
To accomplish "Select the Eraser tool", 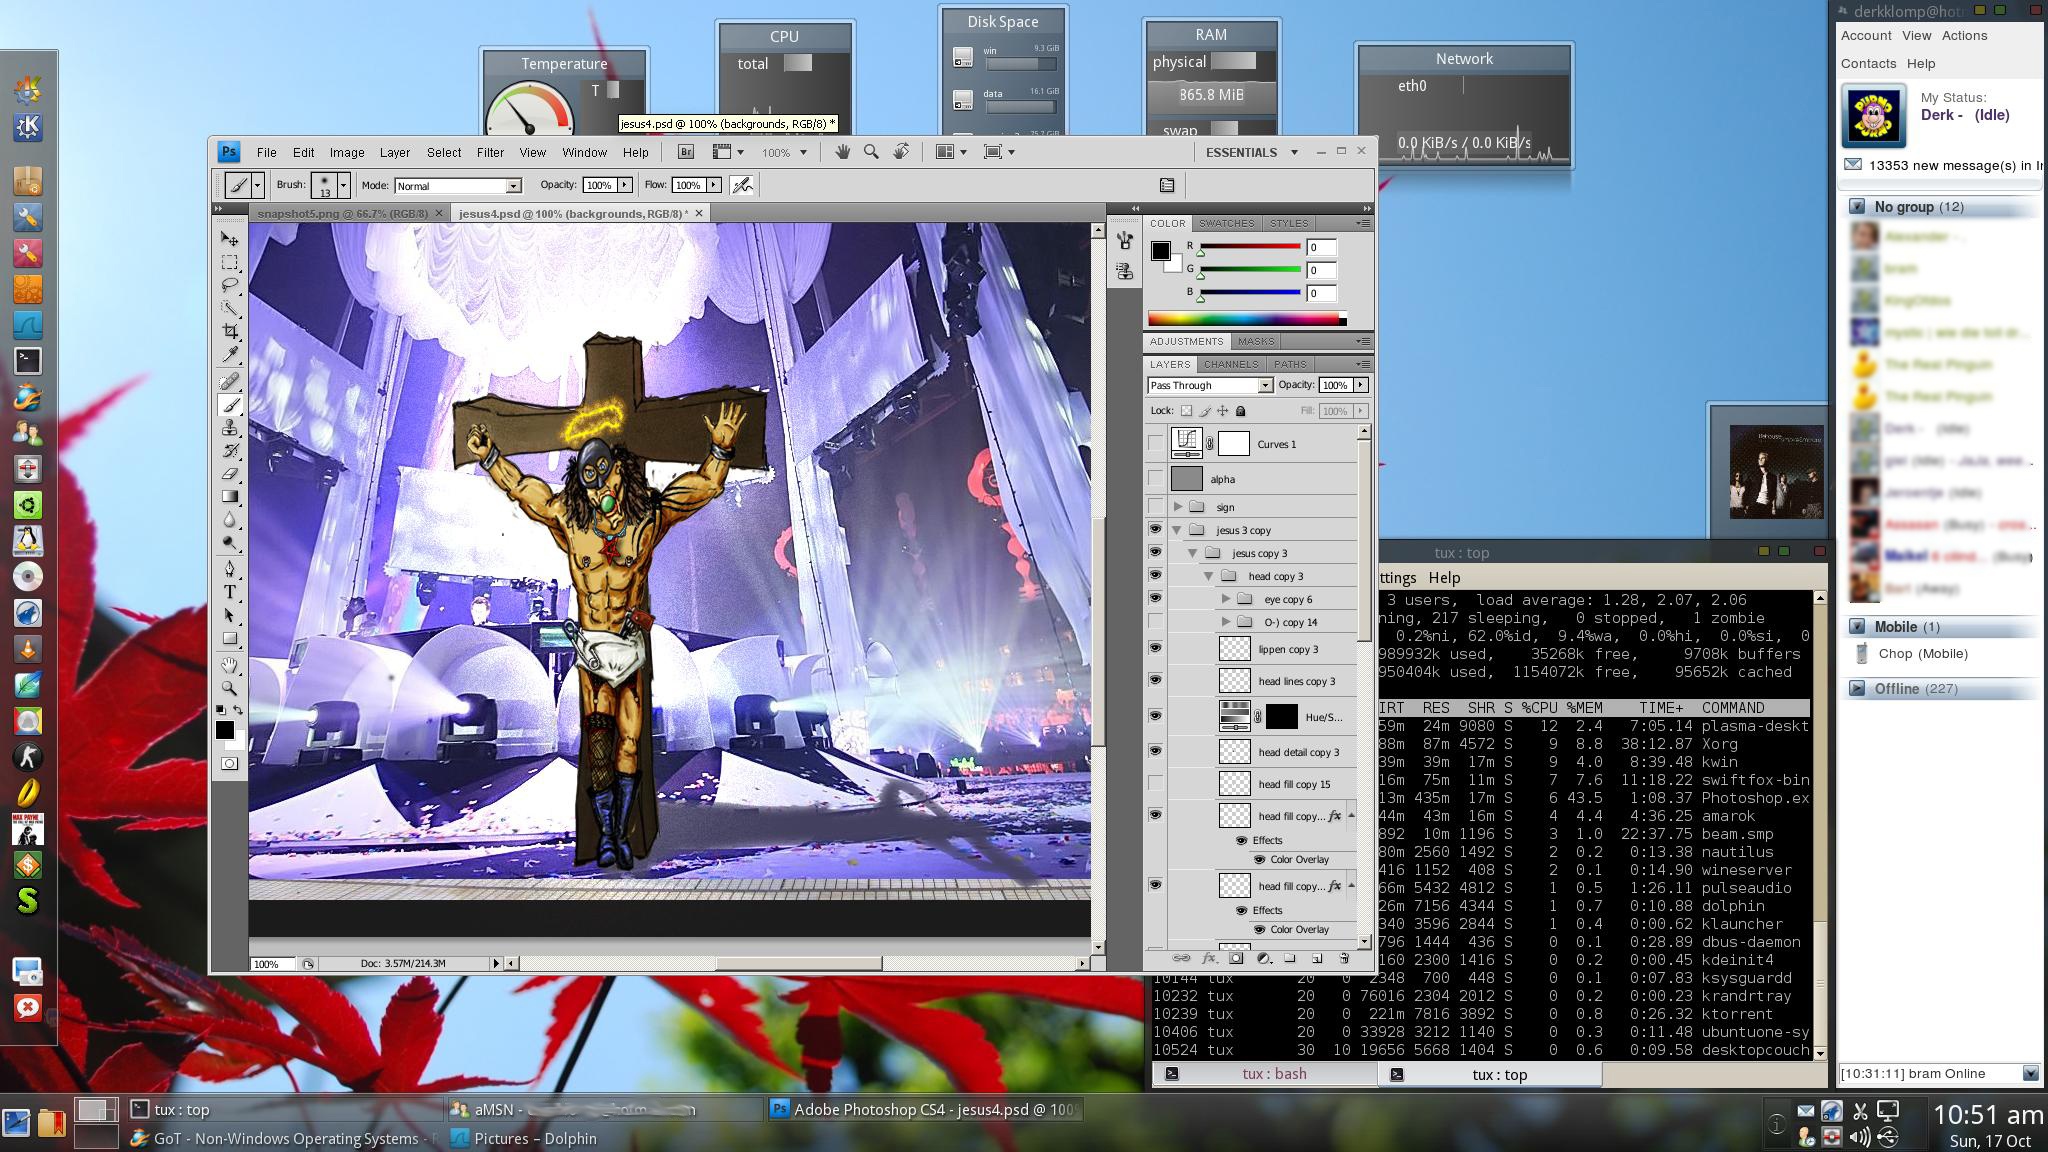I will click(x=230, y=474).
